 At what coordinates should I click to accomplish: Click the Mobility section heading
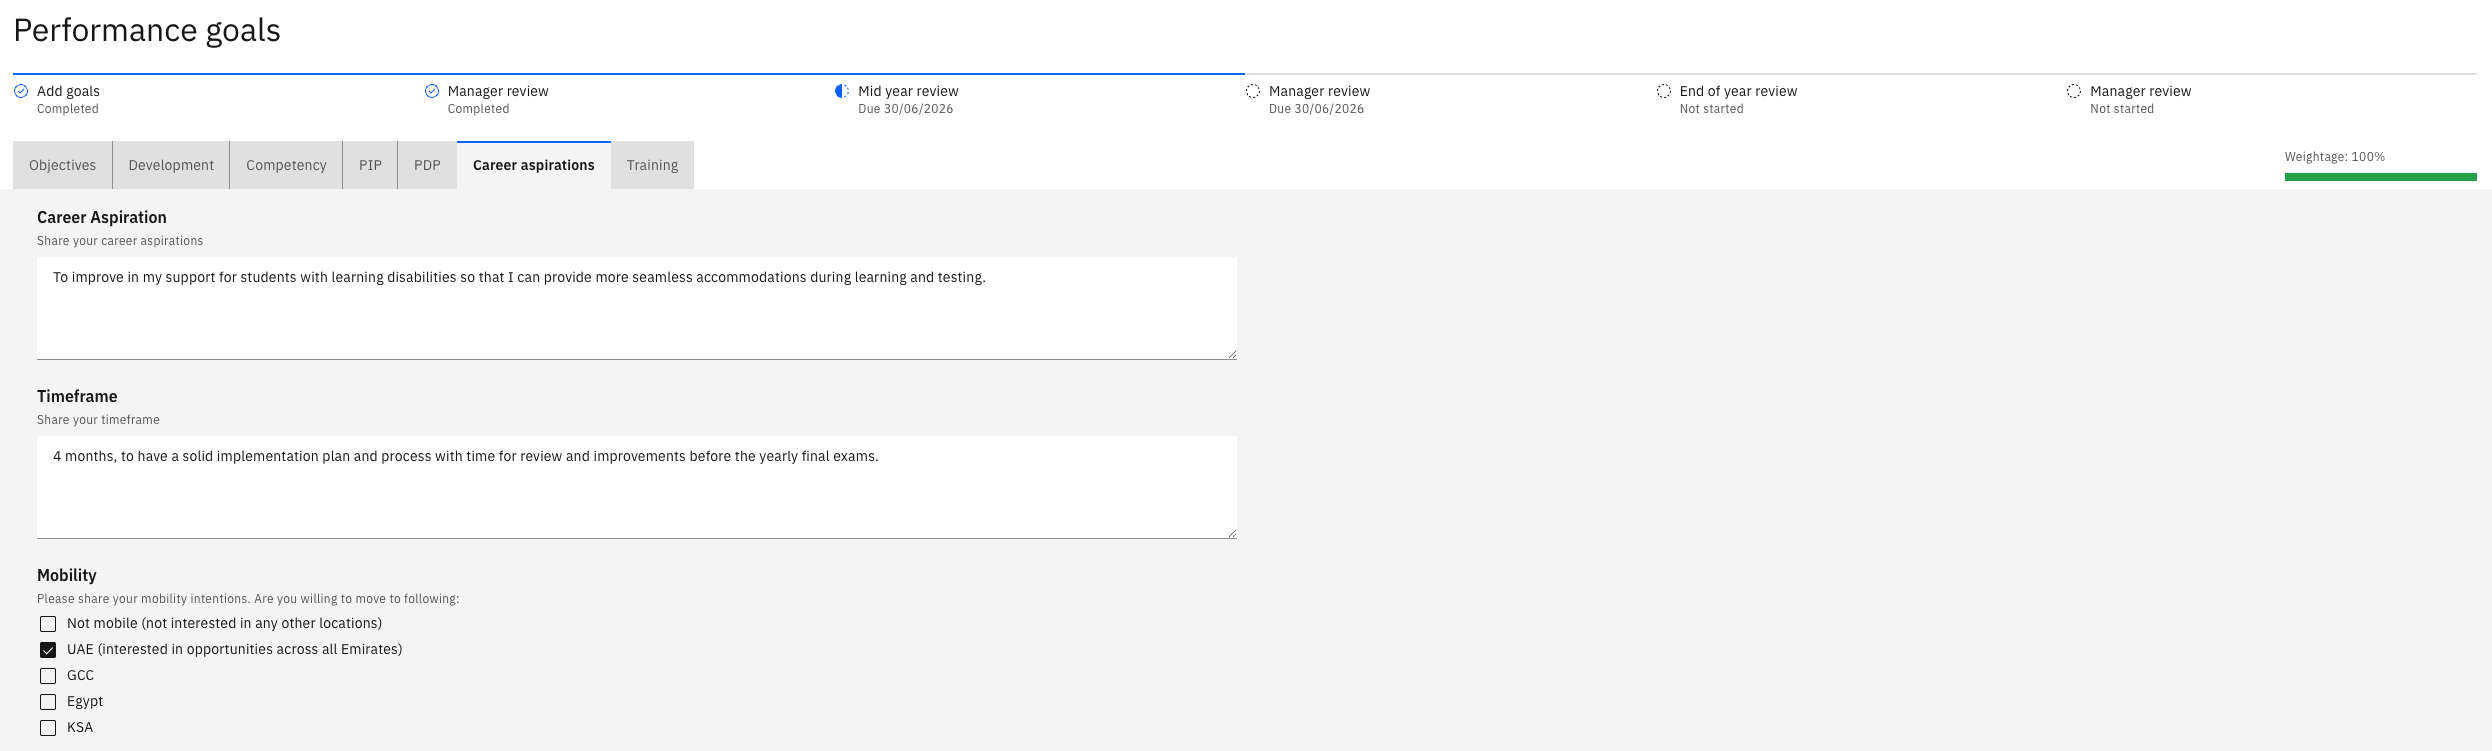click(67, 575)
